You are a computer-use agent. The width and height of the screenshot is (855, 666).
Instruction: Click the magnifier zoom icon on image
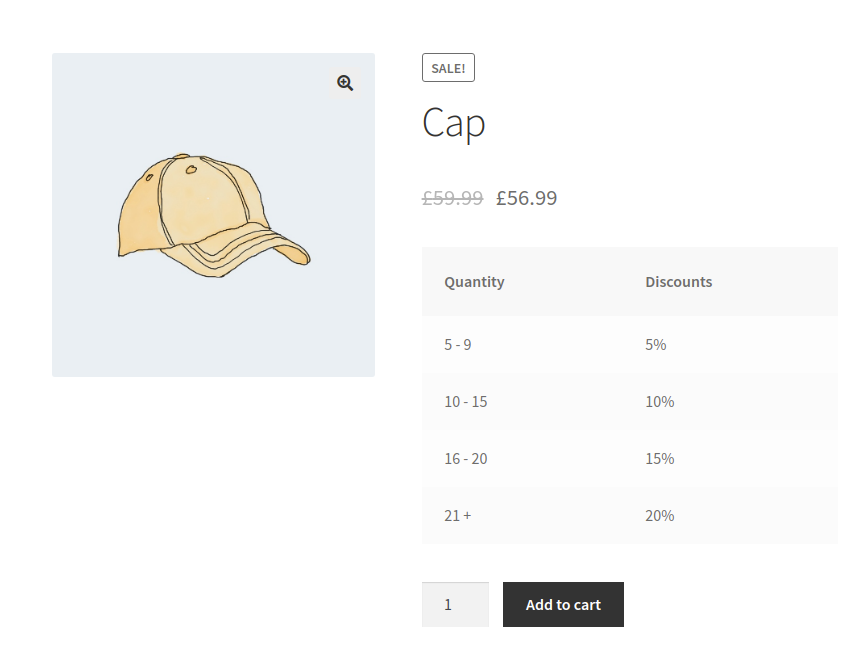[x=345, y=83]
